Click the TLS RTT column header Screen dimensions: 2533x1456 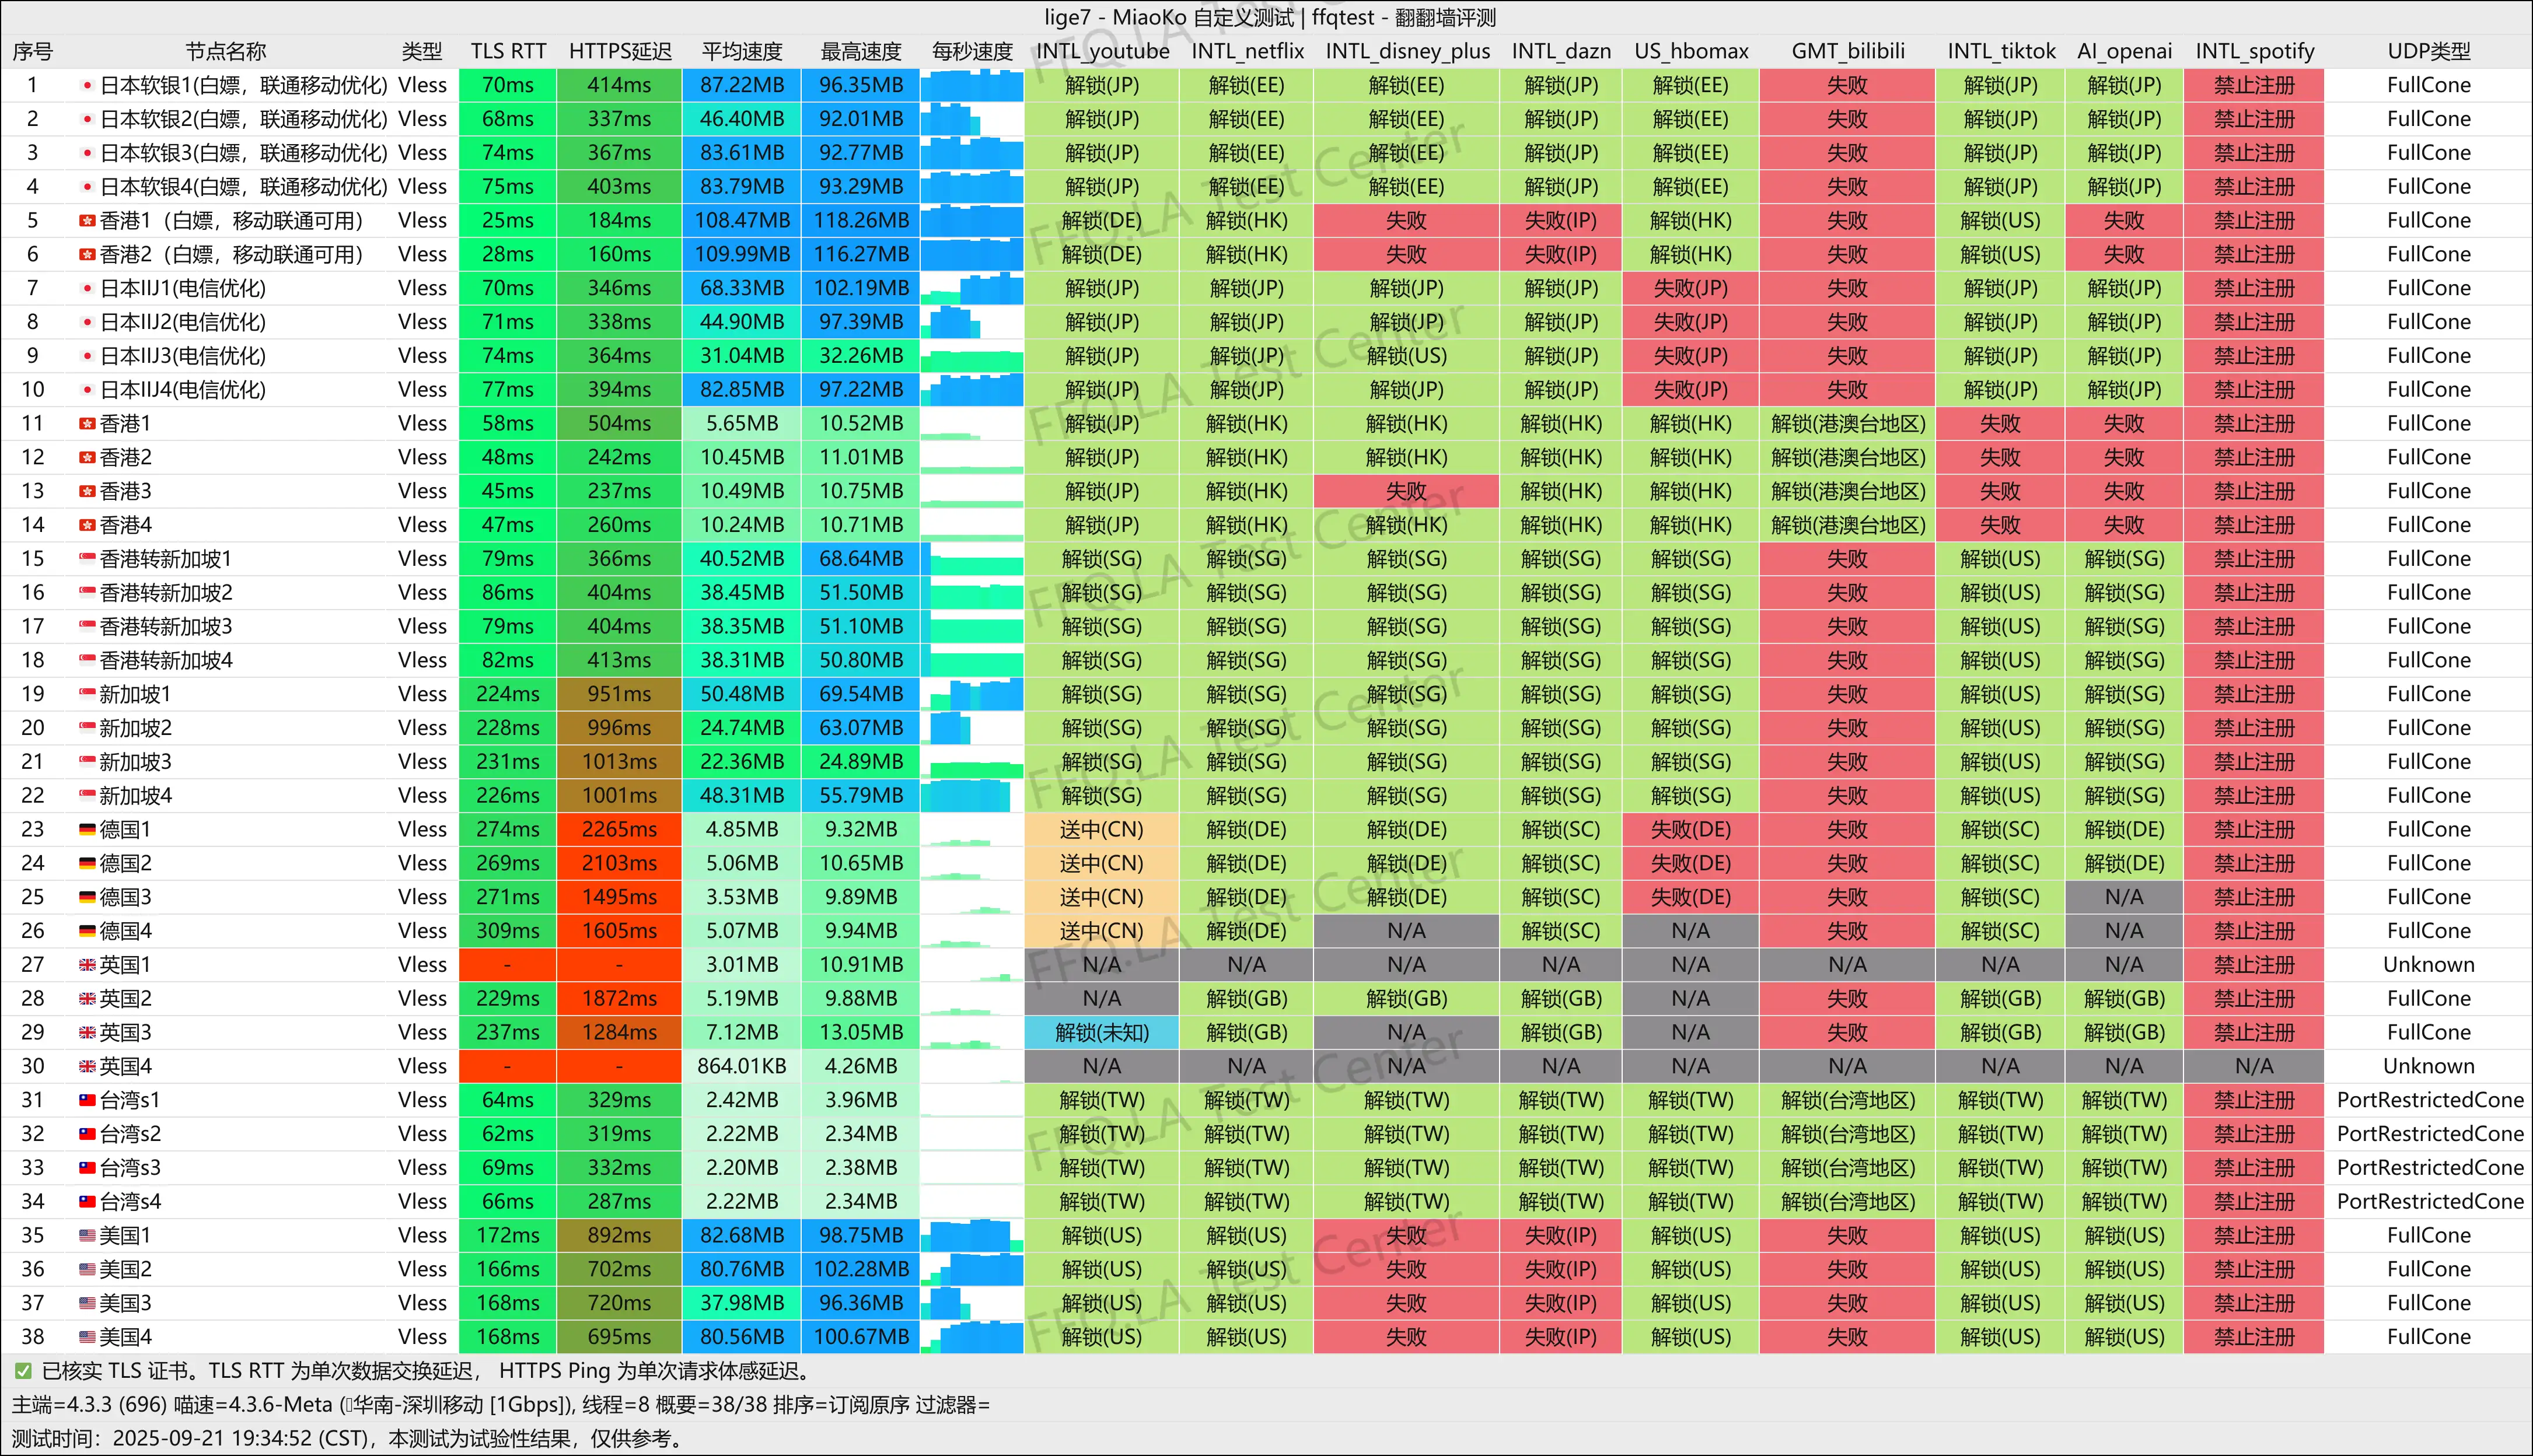[508, 51]
